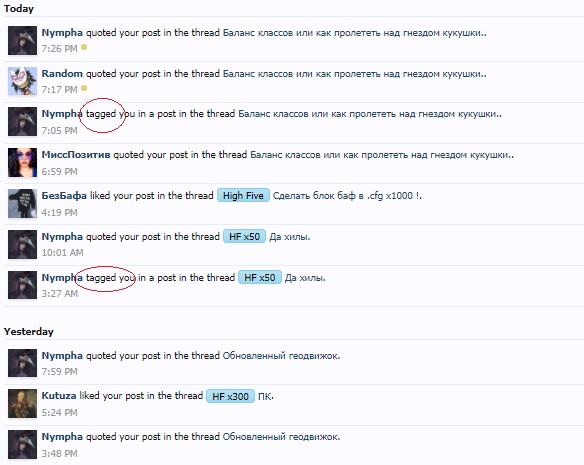Click HF x50 tag in 10:01 AM alert
This screenshot has height=465, width=584.
point(244,236)
